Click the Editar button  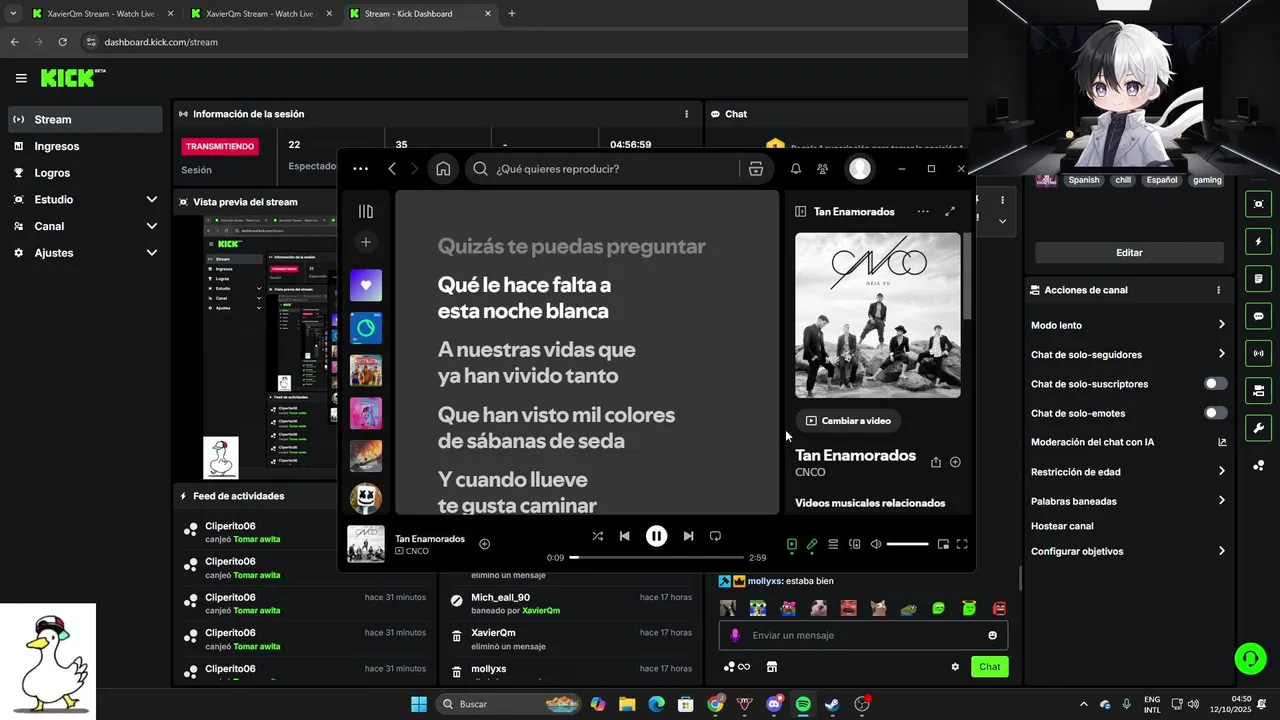[1129, 253]
